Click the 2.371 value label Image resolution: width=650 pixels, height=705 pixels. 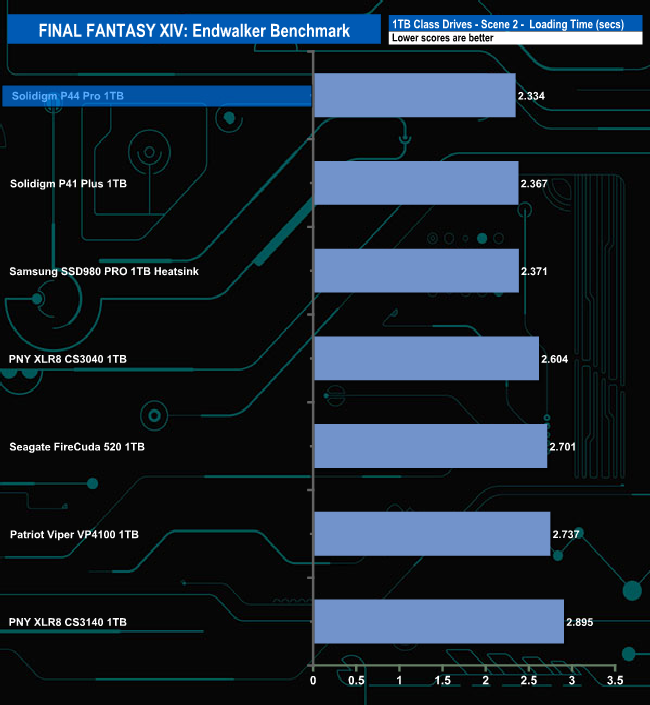534,271
